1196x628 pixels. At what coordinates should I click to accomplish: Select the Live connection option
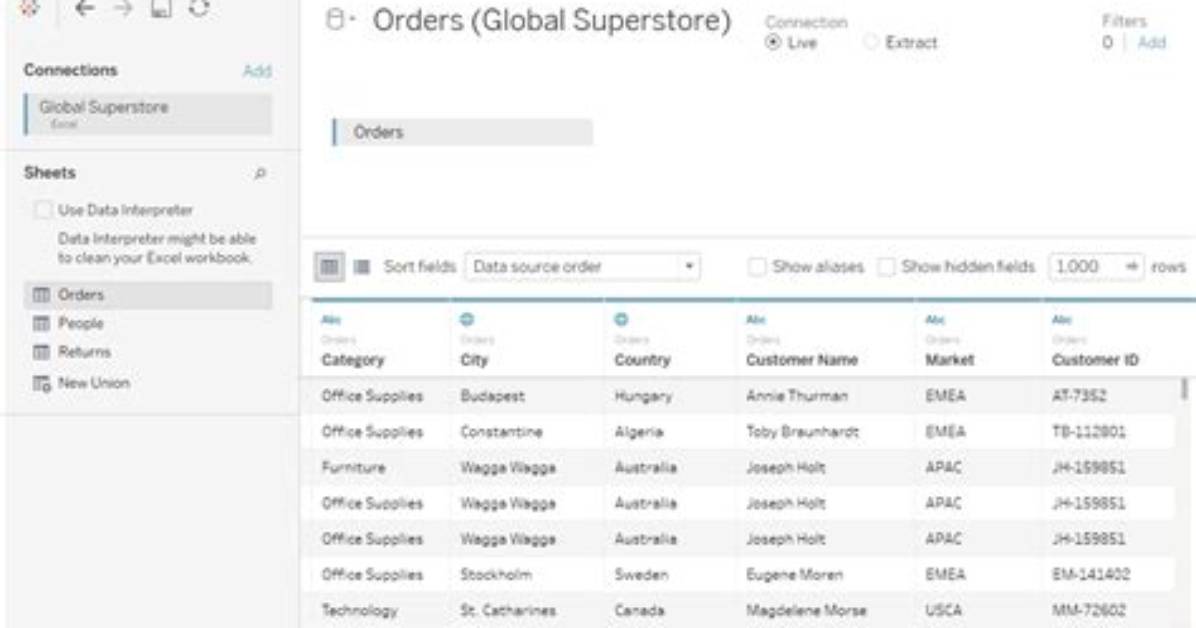[x=773, y=43]
